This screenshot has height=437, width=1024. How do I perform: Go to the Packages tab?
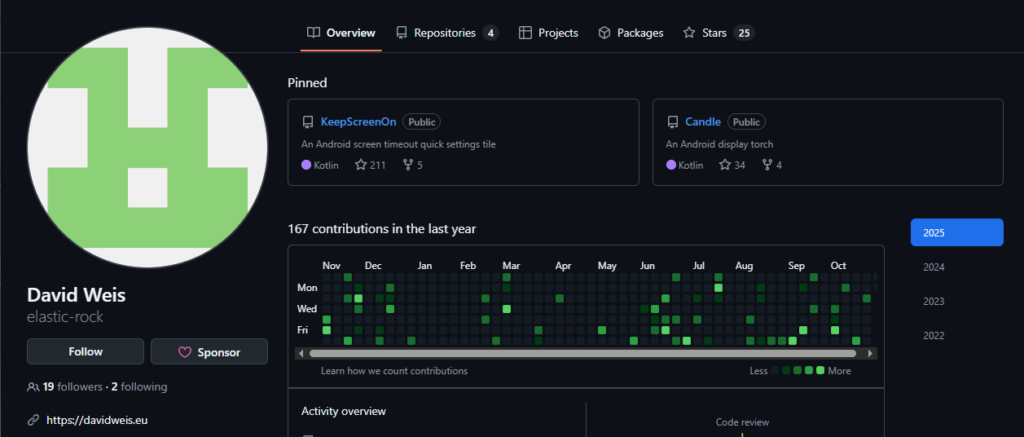click(x=630, y=33)
